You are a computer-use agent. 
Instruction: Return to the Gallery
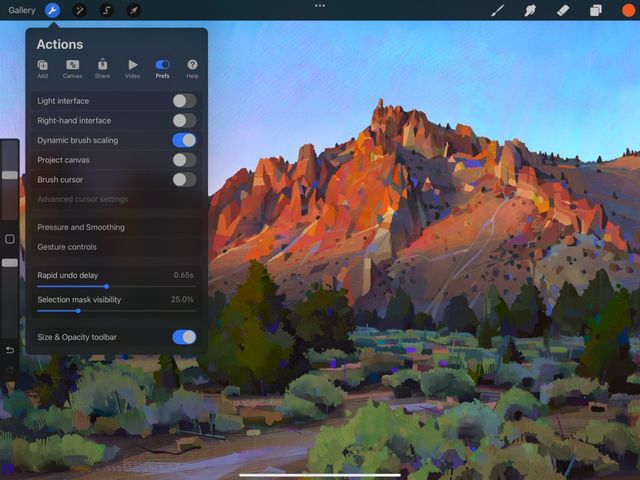tap(22, 10)
